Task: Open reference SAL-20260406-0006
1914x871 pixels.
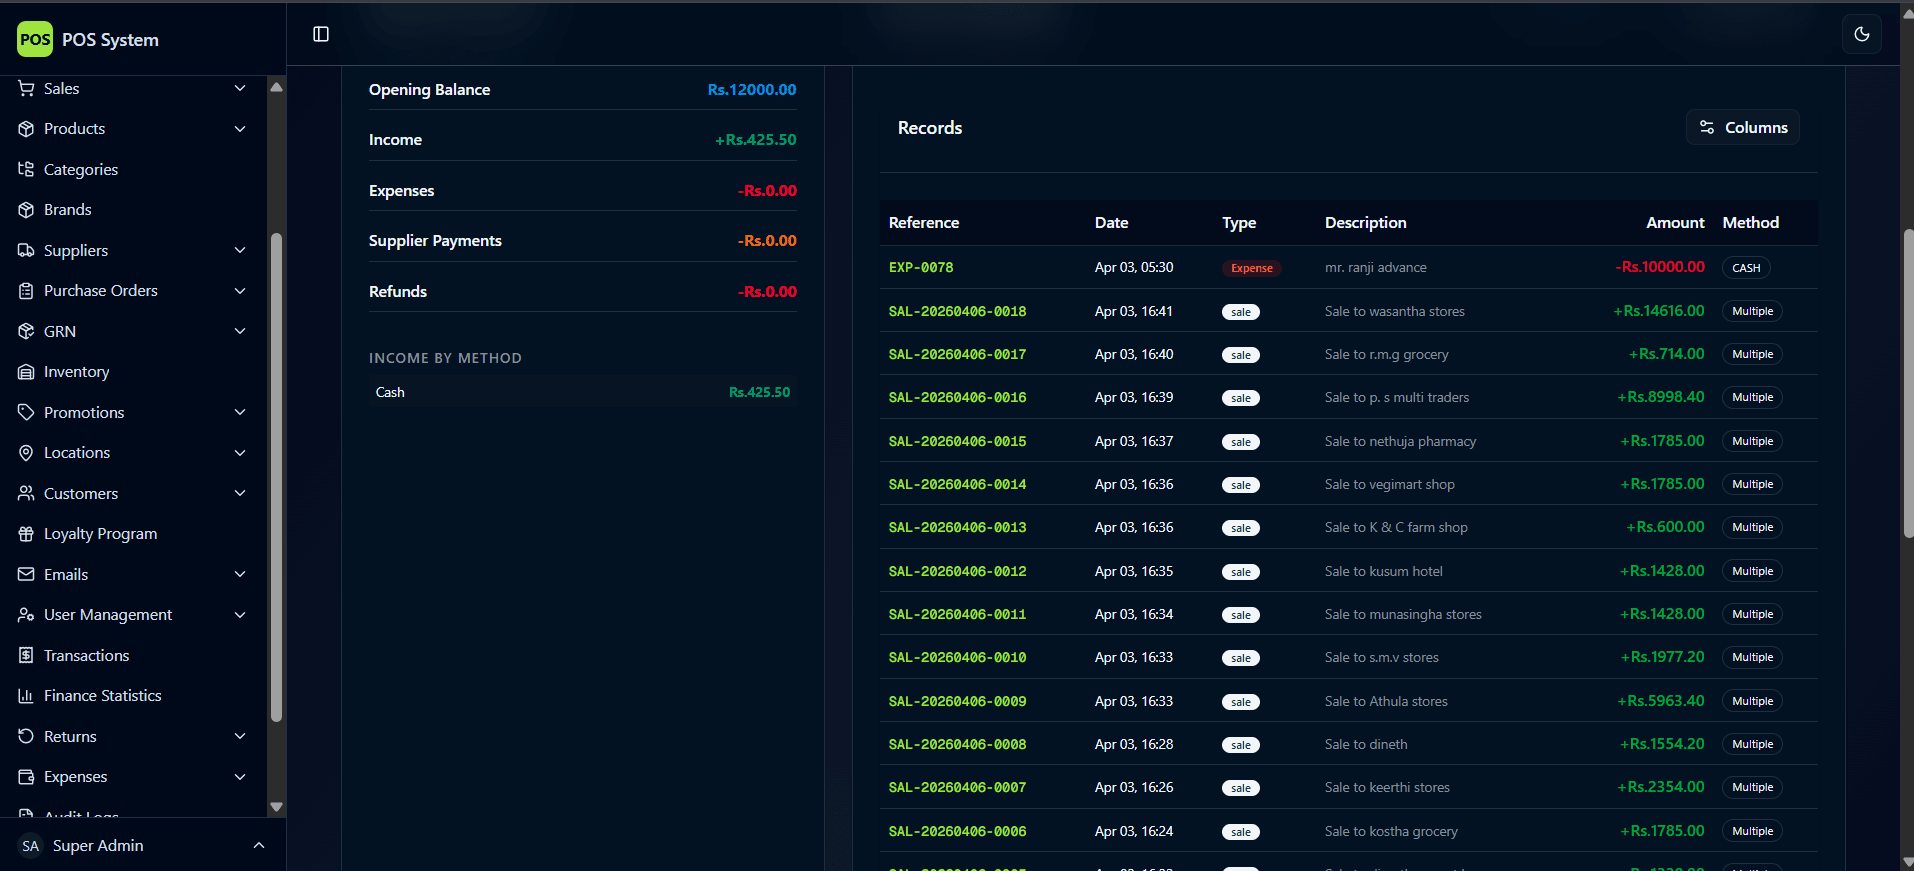Action: 957,831
